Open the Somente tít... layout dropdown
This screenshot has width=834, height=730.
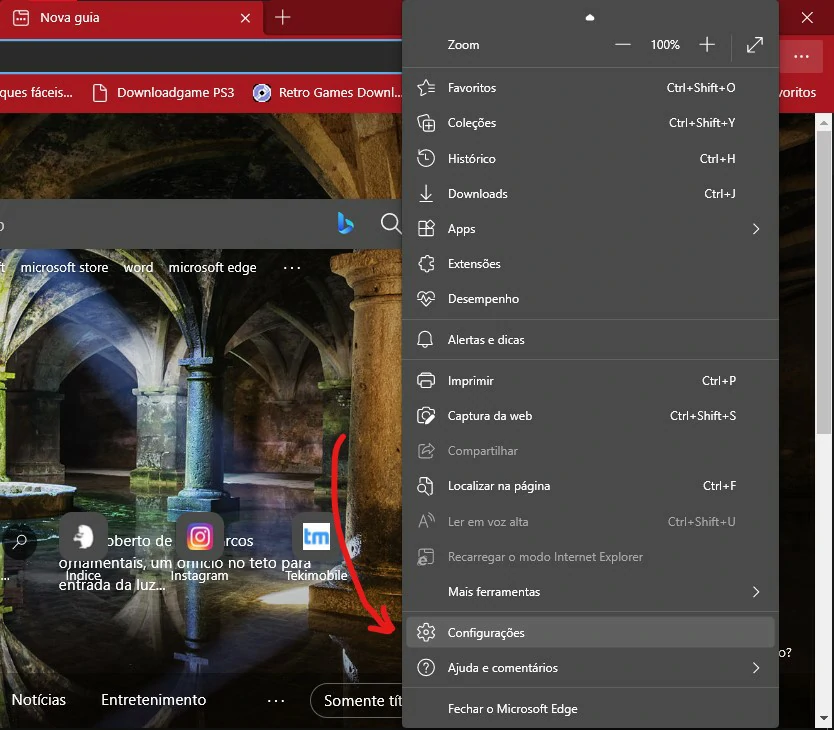point(356,700)
